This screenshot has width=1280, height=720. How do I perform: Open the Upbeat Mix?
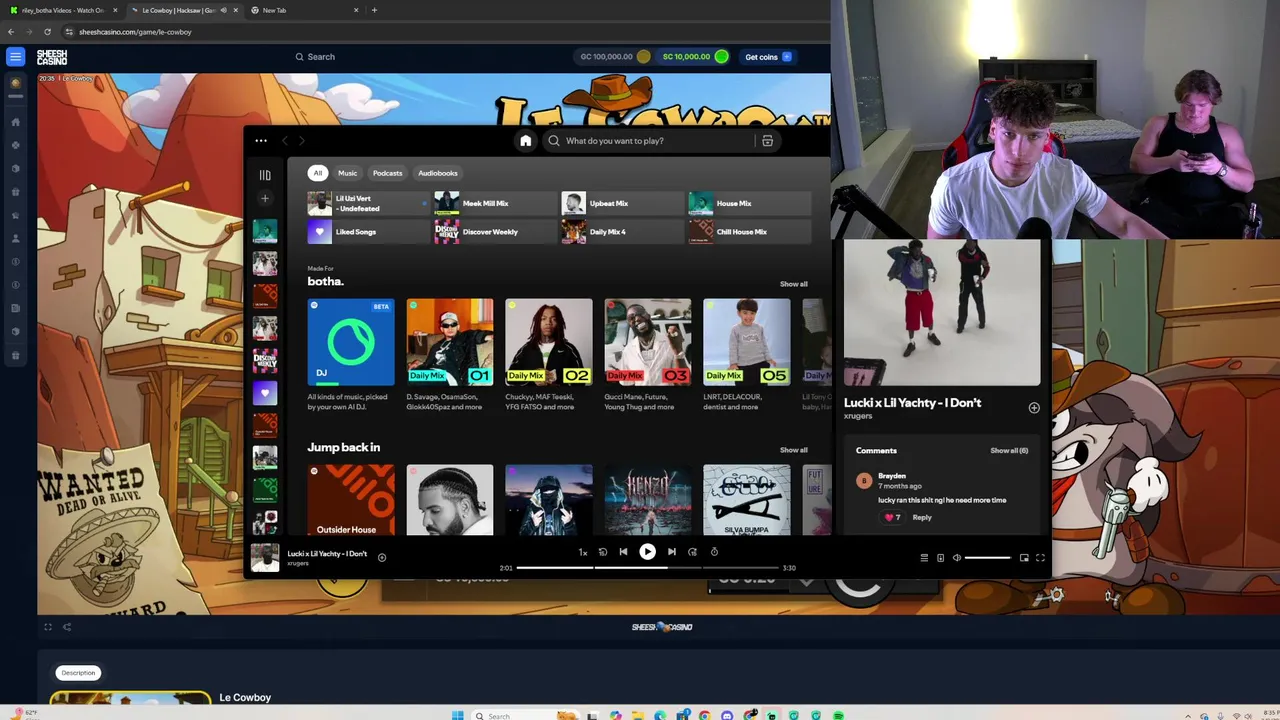(x=621, y=204)
